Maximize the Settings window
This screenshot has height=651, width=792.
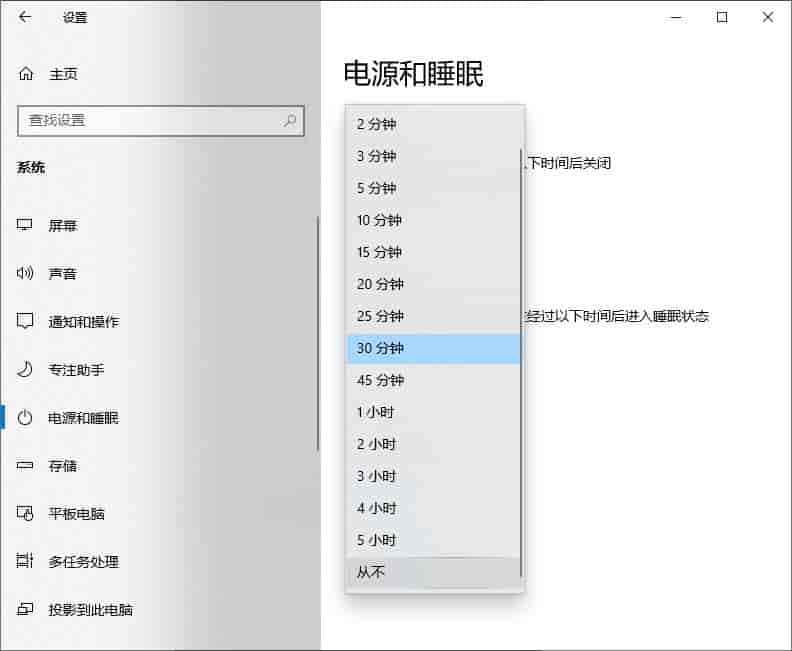pyautogui.click(x=722, y=17)
